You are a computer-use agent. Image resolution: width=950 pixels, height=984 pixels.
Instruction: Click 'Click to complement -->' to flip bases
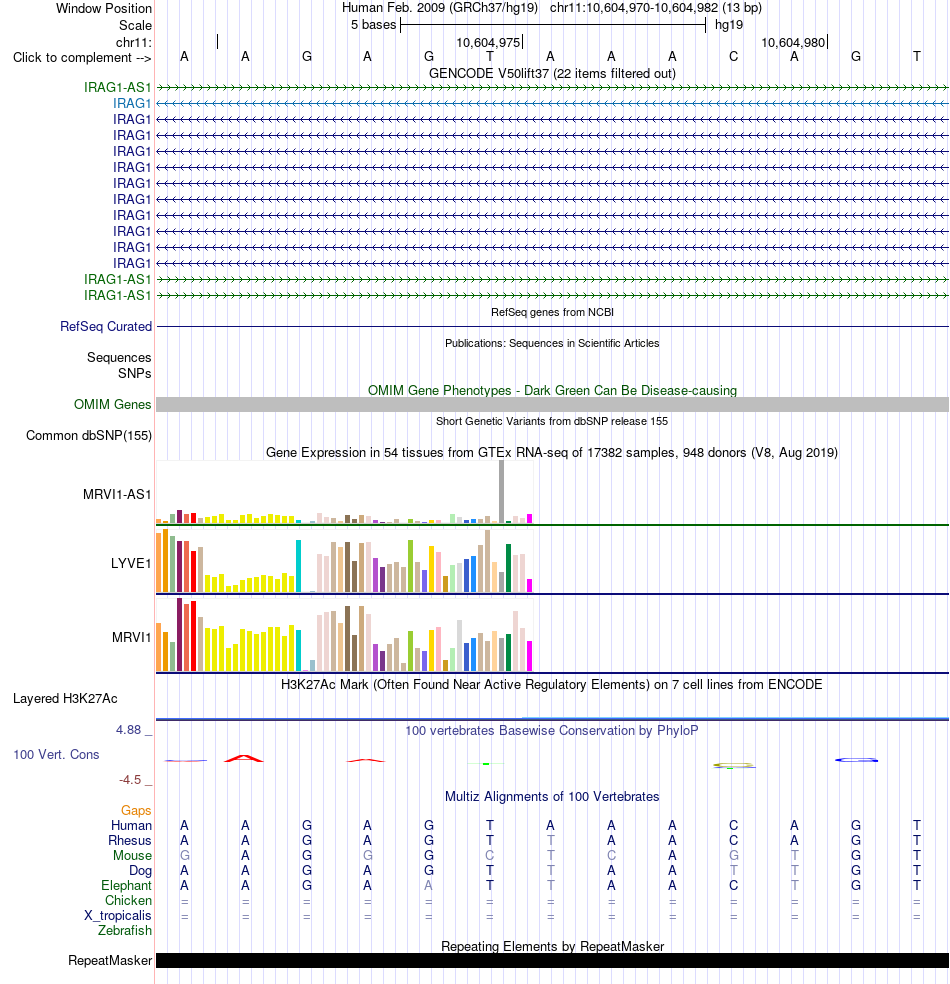pos(82,57)
